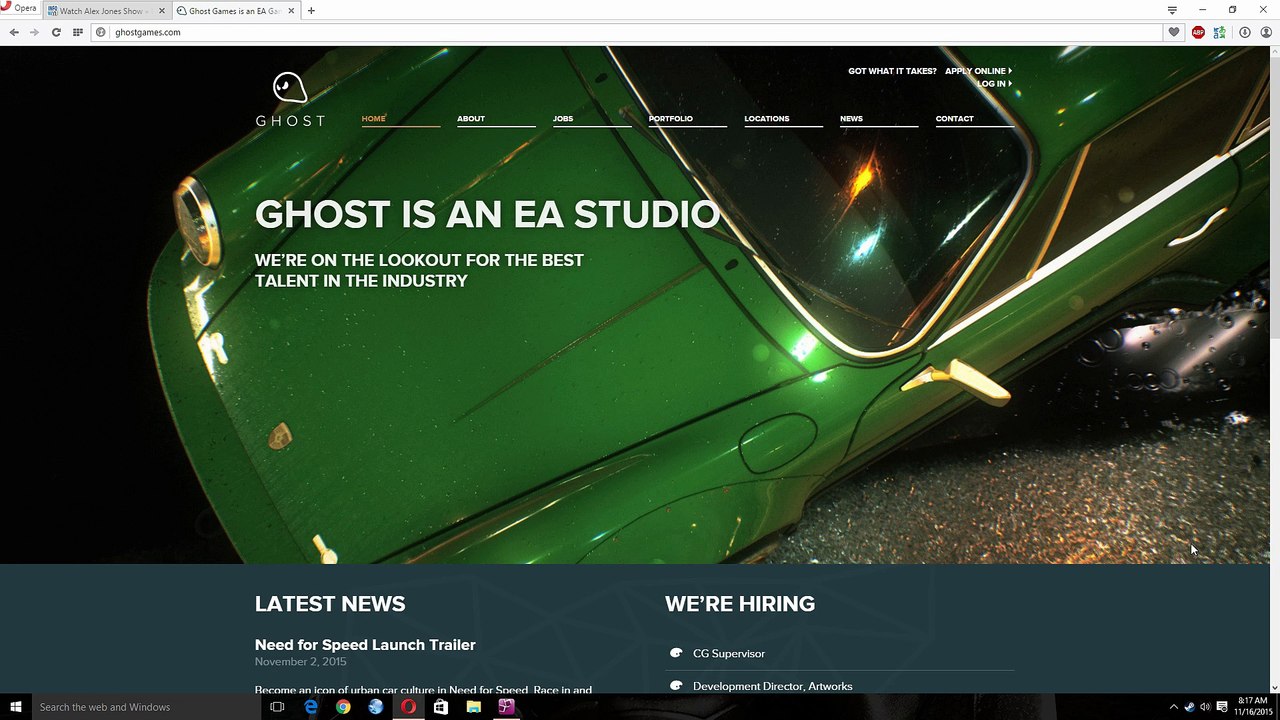
Task: Open the LOCATIONS navigation item
Action: point(766,119)
